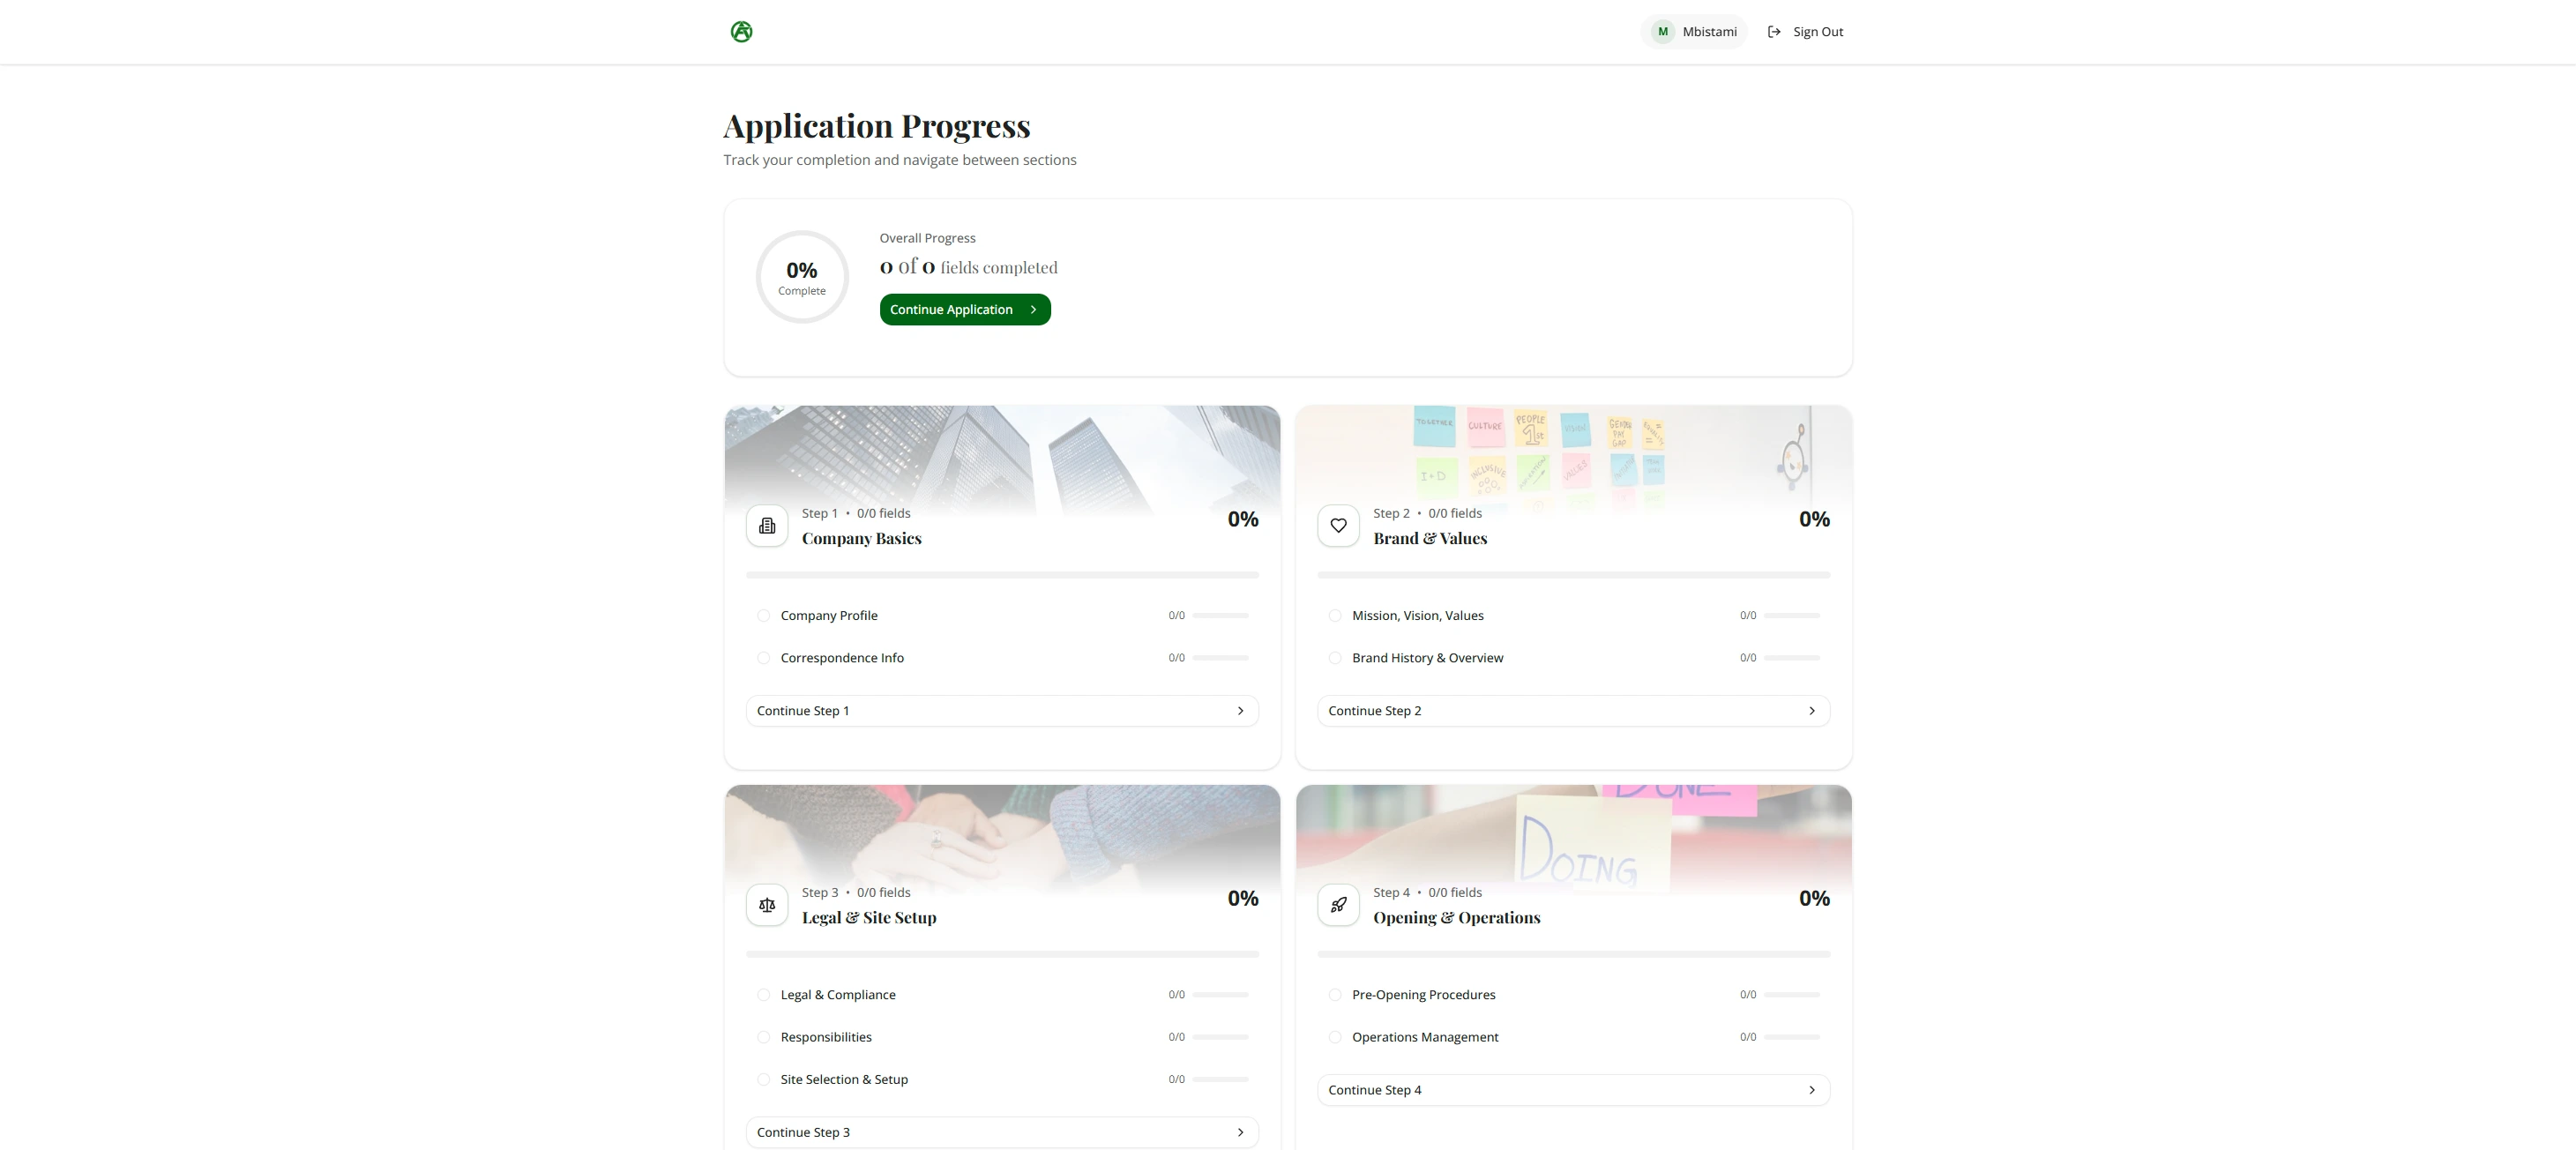Open the Correspondence Info section
The width and height of the screenshot is (2576, 1150).
[x=842, y=658]
